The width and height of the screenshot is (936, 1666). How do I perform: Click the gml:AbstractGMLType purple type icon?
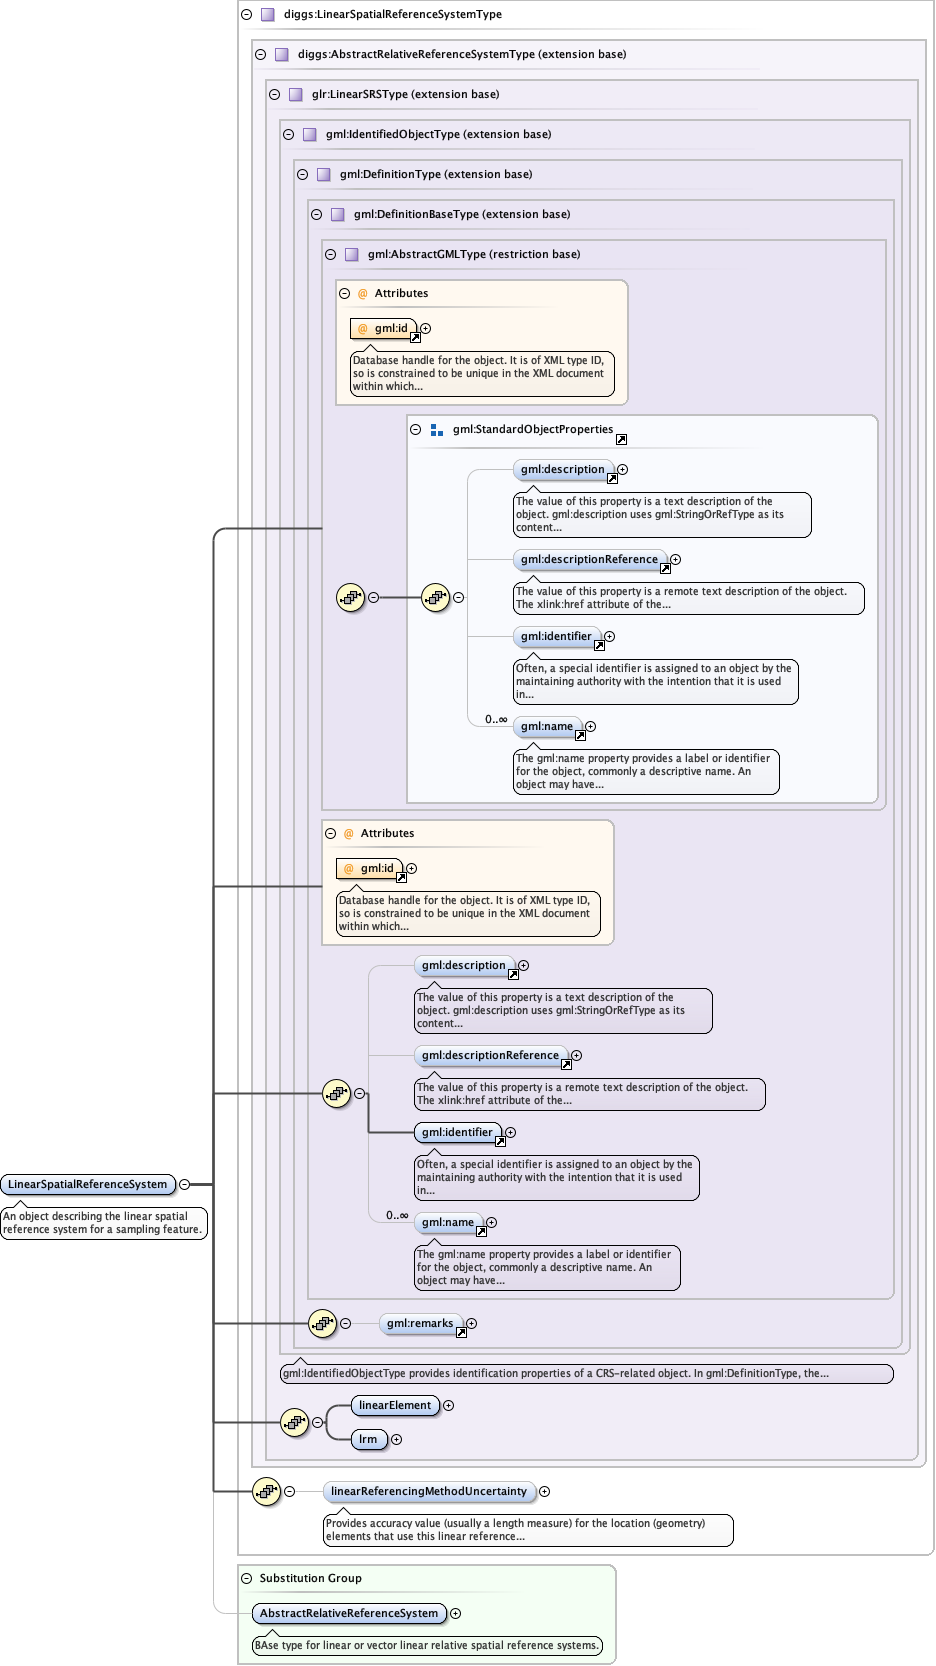tap(352, 255)
